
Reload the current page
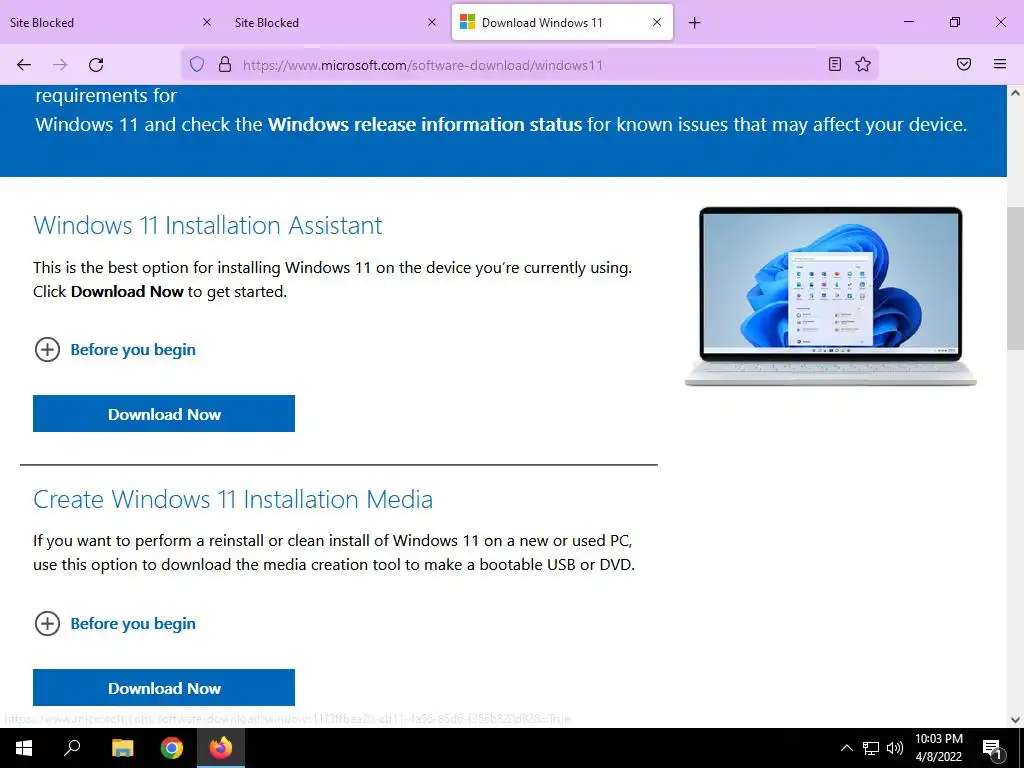coord(96,65)
